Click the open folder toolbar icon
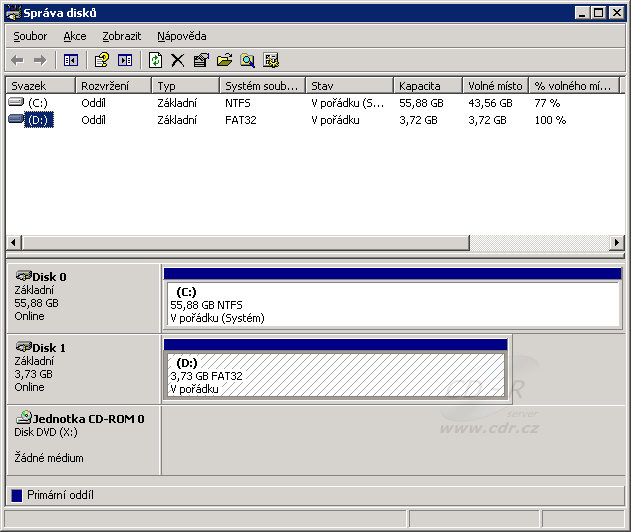Image resolution: width=631 pixels, height=532 pixels. 224,60
